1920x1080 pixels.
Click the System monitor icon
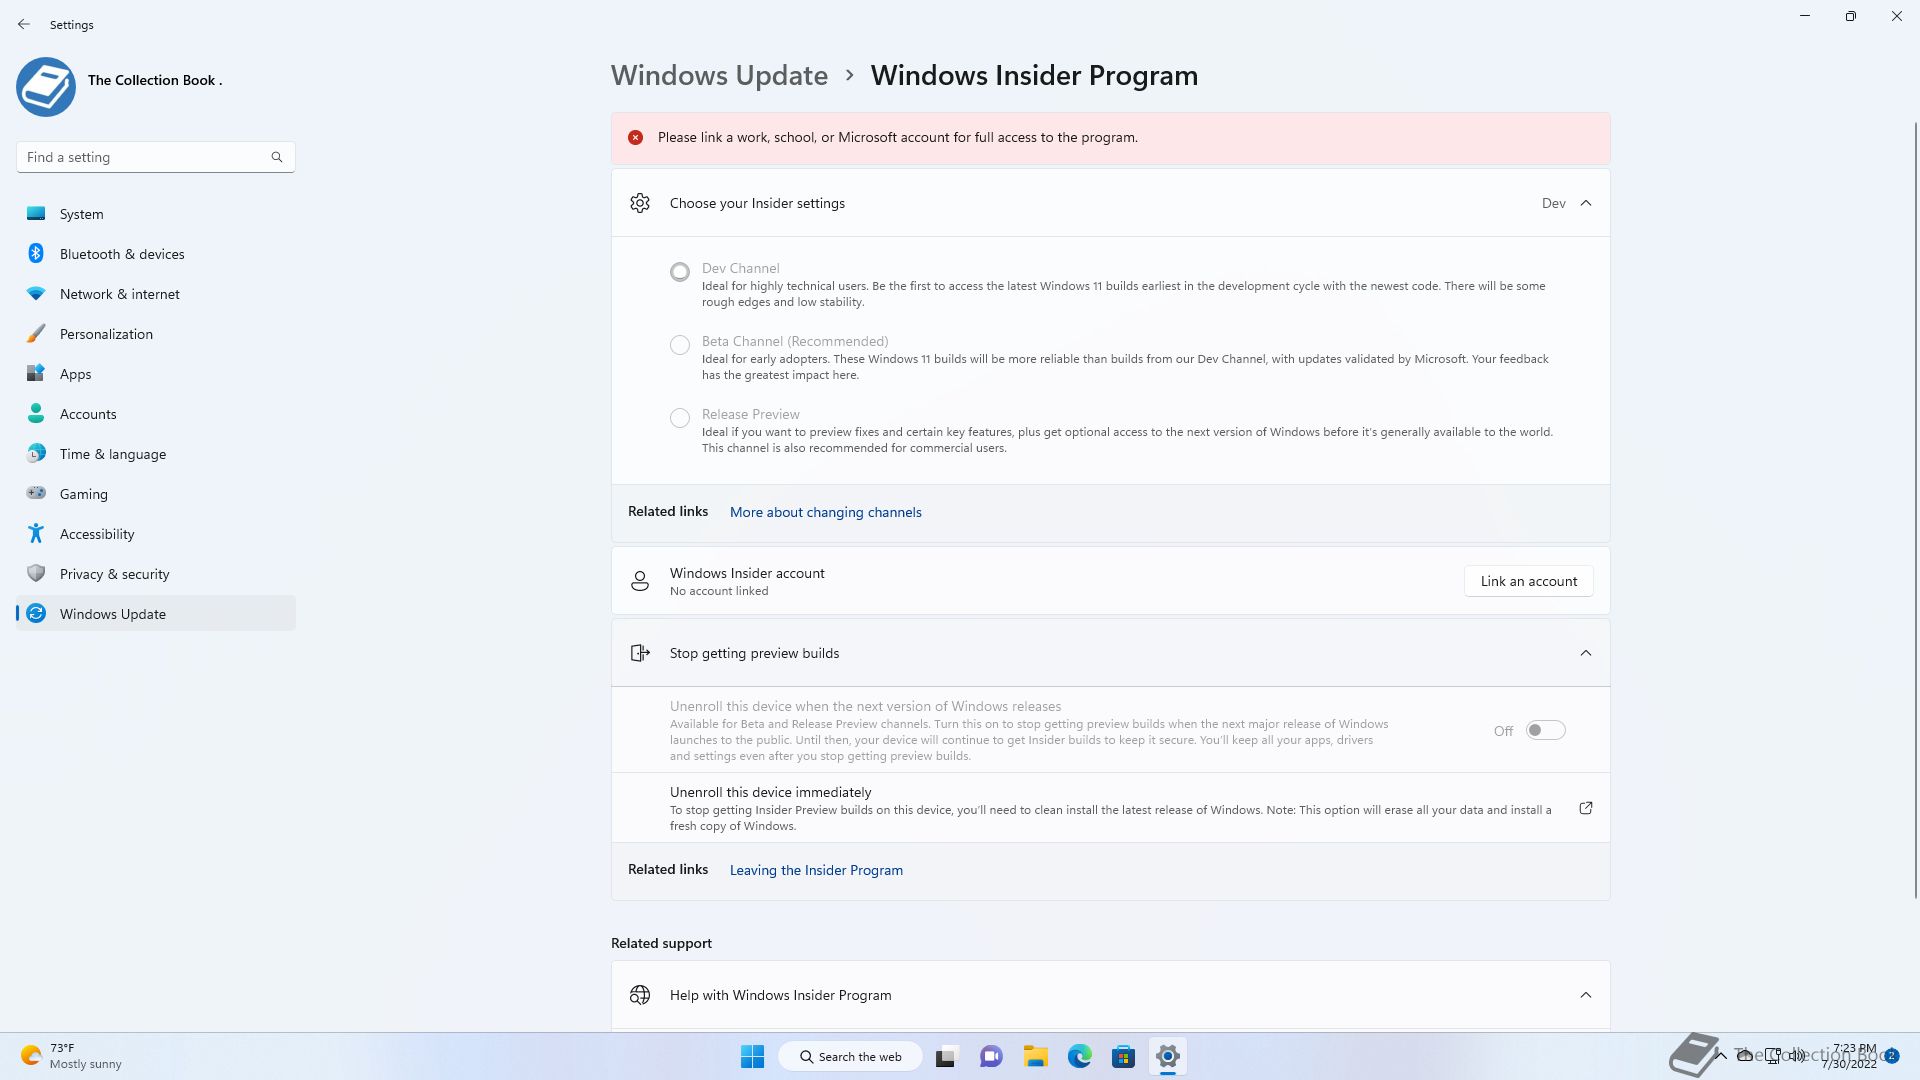tap(36, 213)
